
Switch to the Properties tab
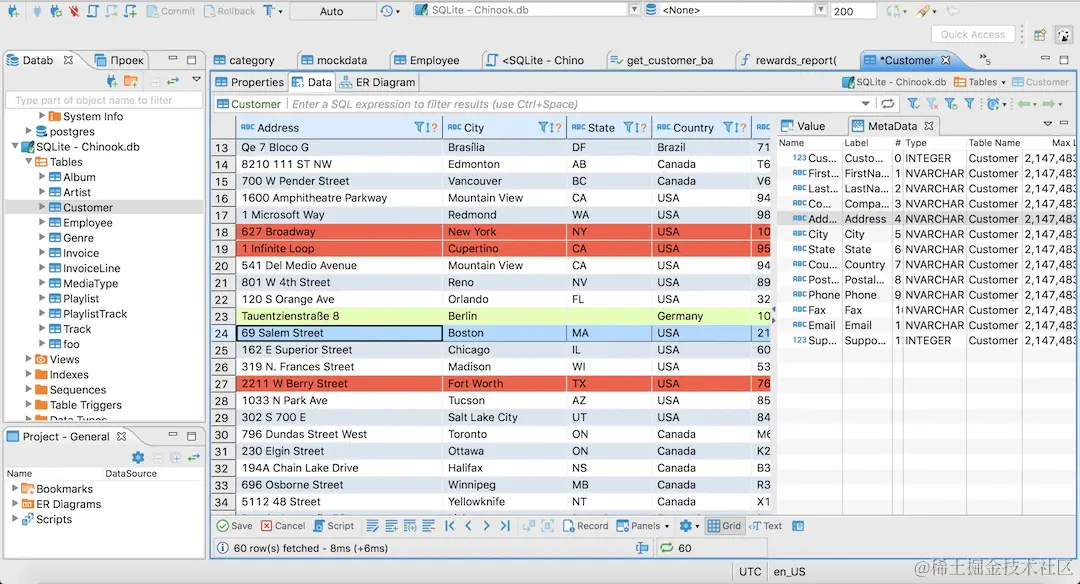(x=249, y=82)
